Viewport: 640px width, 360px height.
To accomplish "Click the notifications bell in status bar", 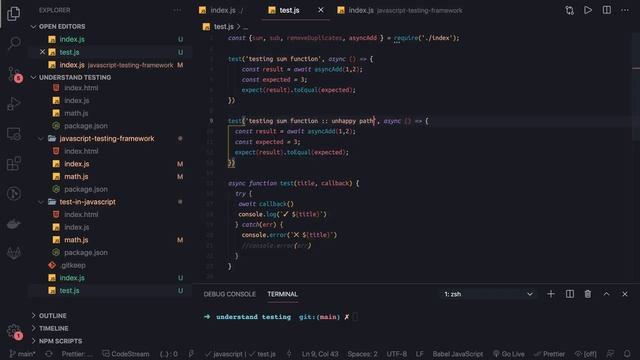I will point(627,354).
